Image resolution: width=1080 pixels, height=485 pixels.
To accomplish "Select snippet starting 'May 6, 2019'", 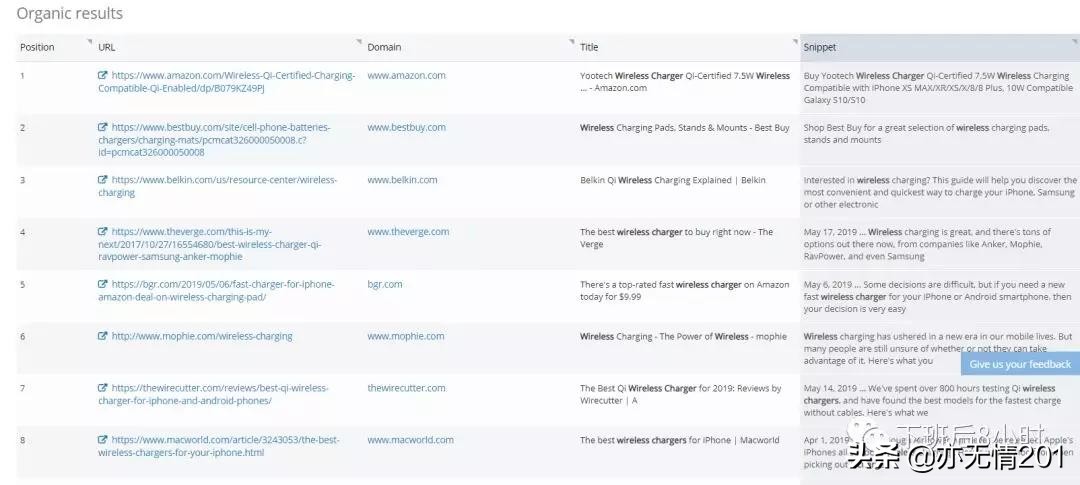I will 937,296.
